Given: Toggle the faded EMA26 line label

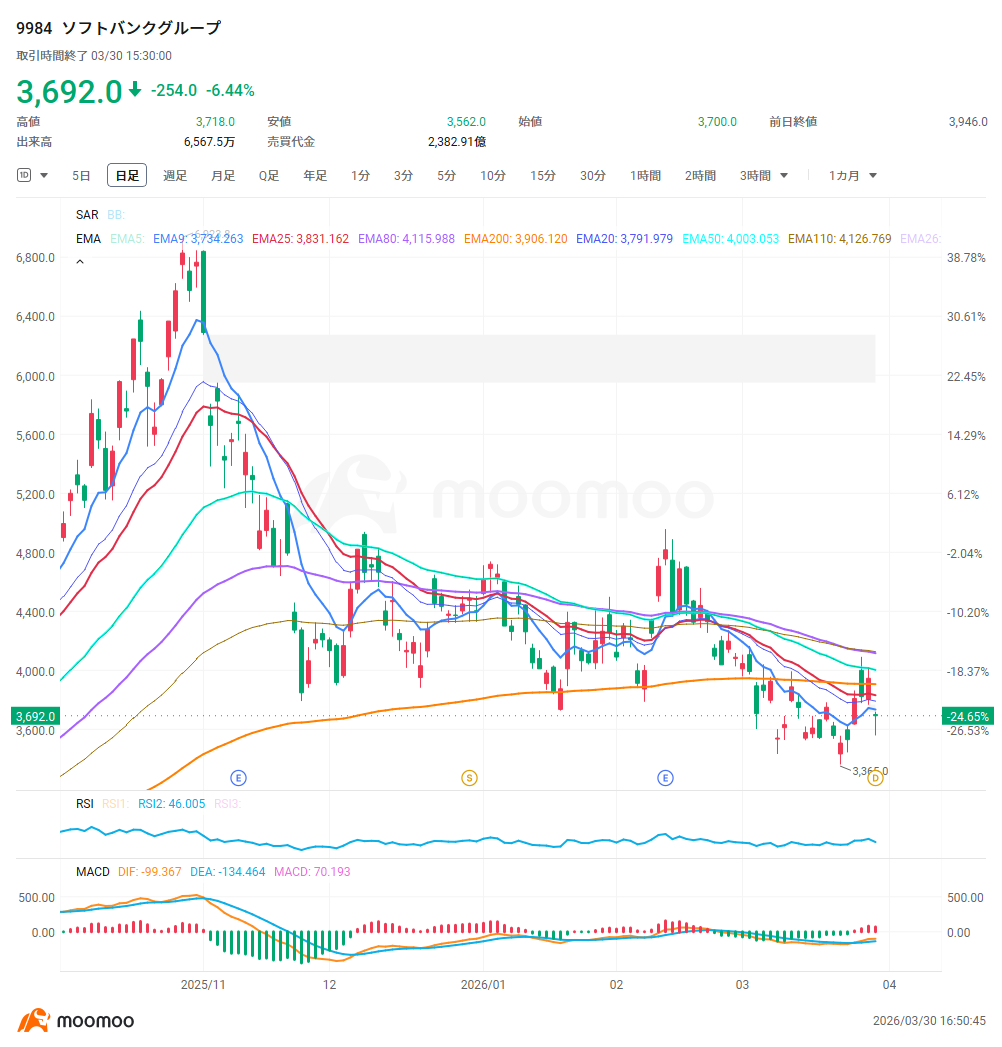Looking at the screenshot, I should coord(921,239).
